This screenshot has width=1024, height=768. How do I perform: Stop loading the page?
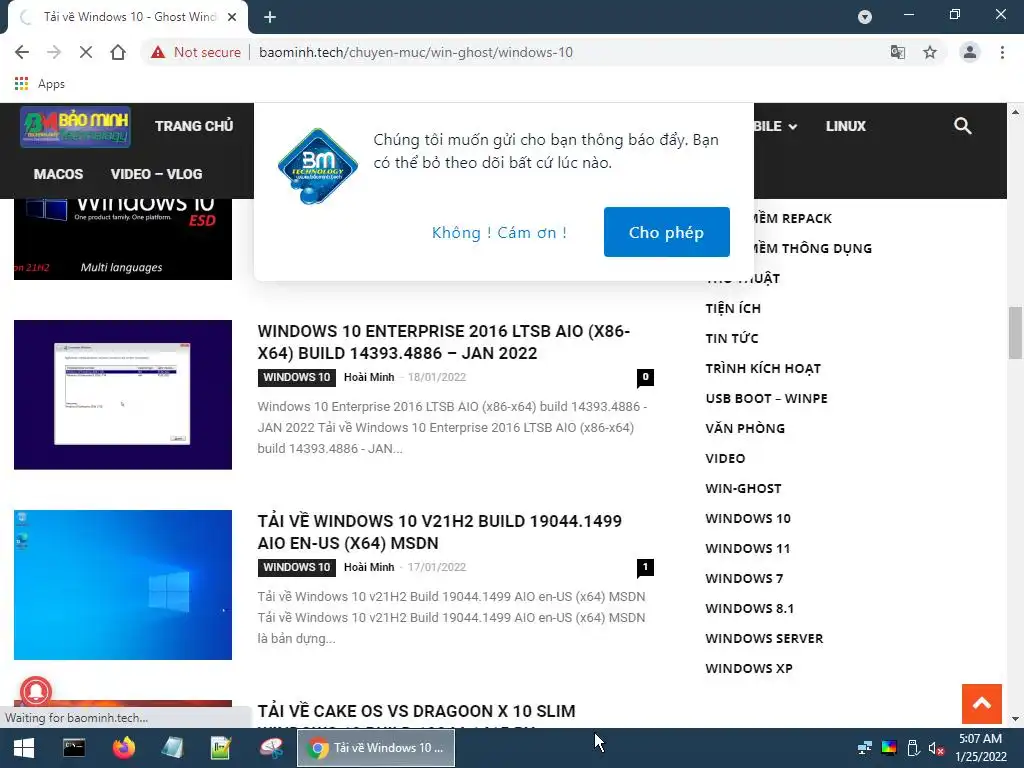[x=86, y=52]
